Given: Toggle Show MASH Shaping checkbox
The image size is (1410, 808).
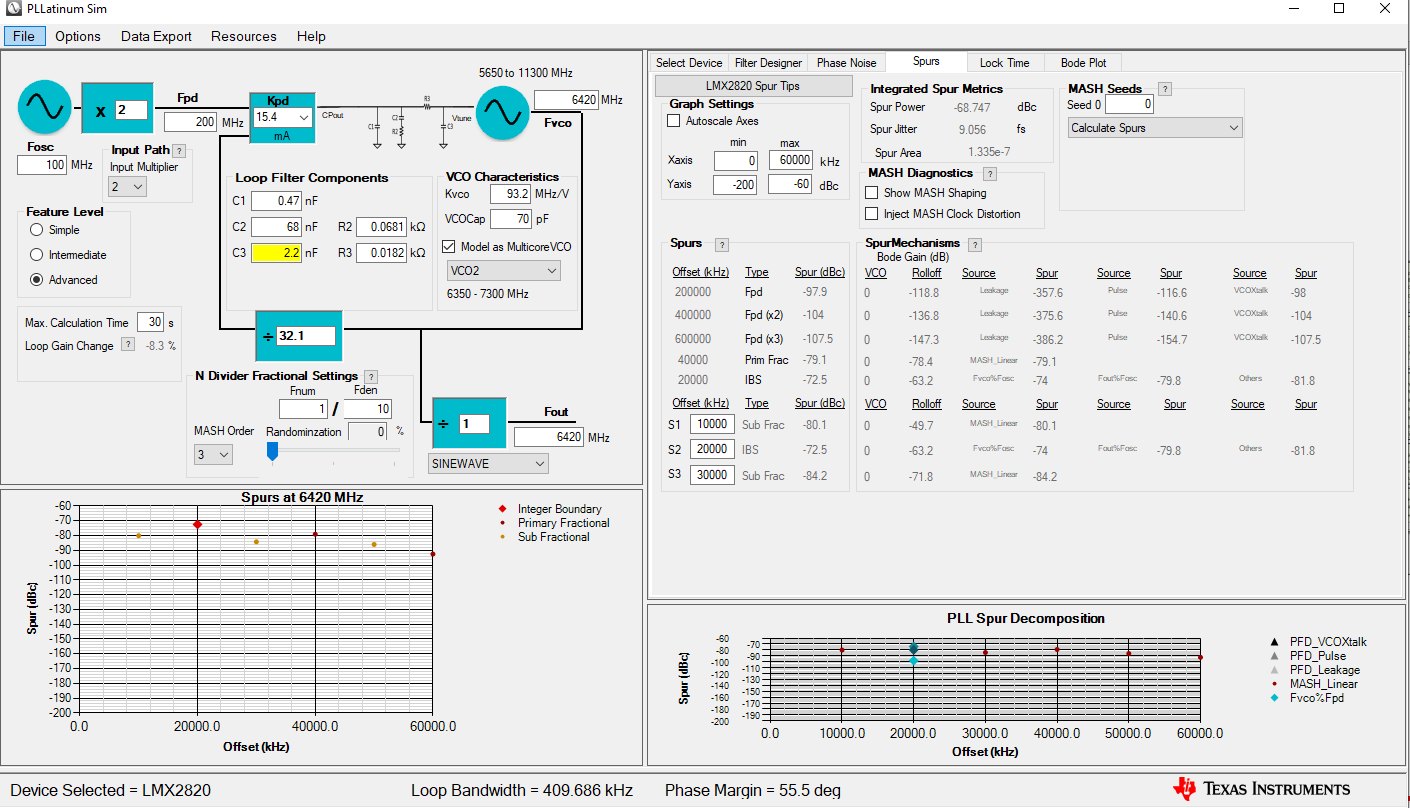Looking at the screenshot, I should coord(872,193).
